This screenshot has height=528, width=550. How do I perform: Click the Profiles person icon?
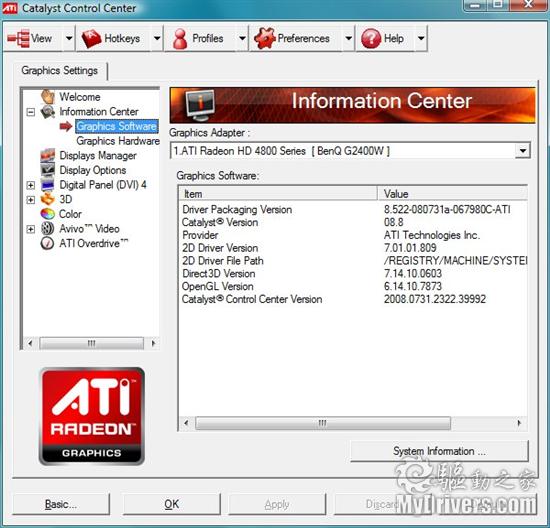180,39
